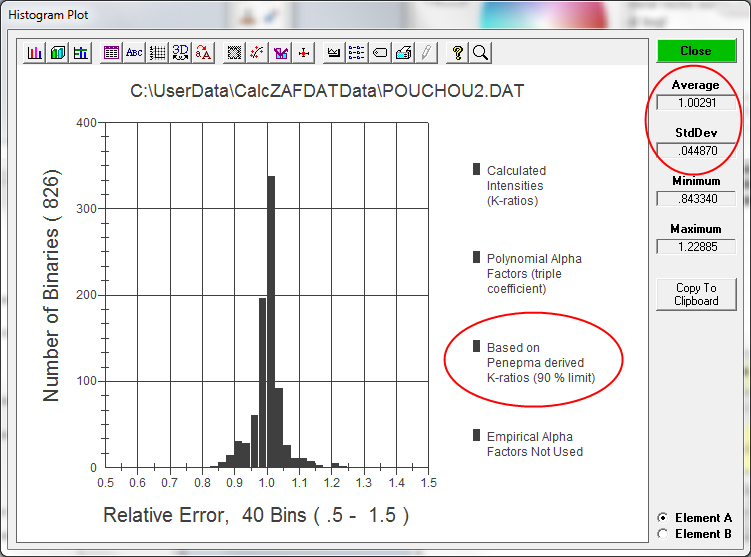
Task: Open the font settings aA icon
Action: 203,53
